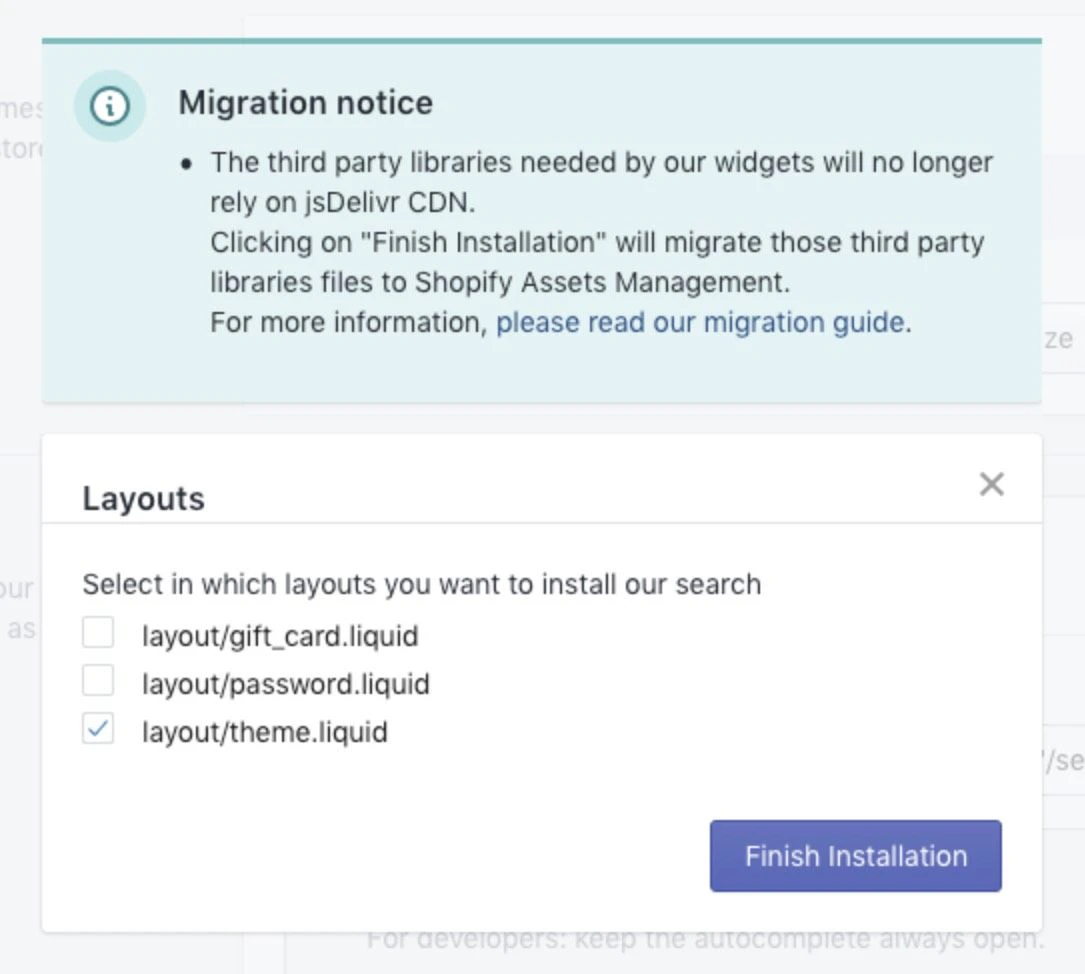The width and height of the screenshot is (1085, 974).
Task: Enable the layout/password.liquid checkbox
Action: [x=97, y=680]
